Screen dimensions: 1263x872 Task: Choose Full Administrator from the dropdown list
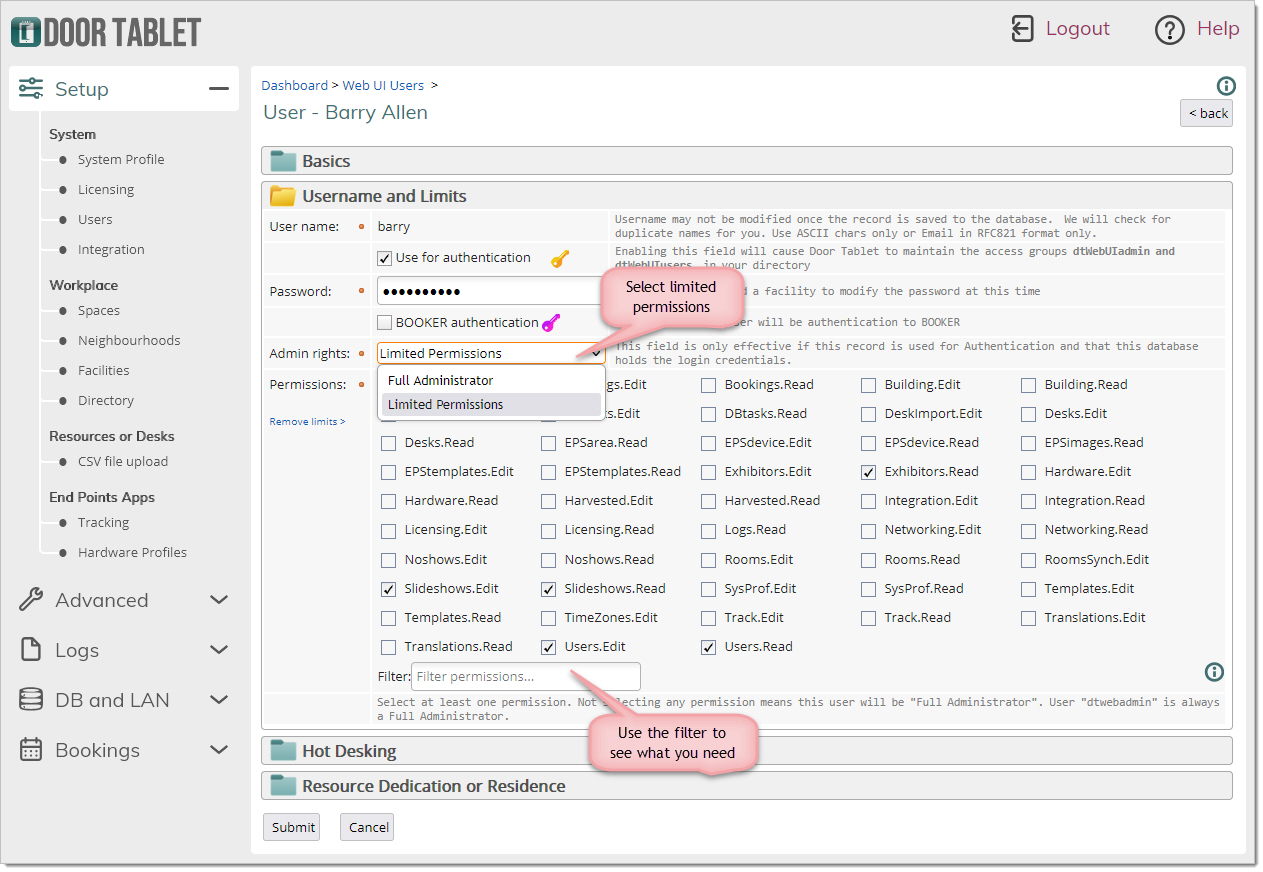coord(491,381)
